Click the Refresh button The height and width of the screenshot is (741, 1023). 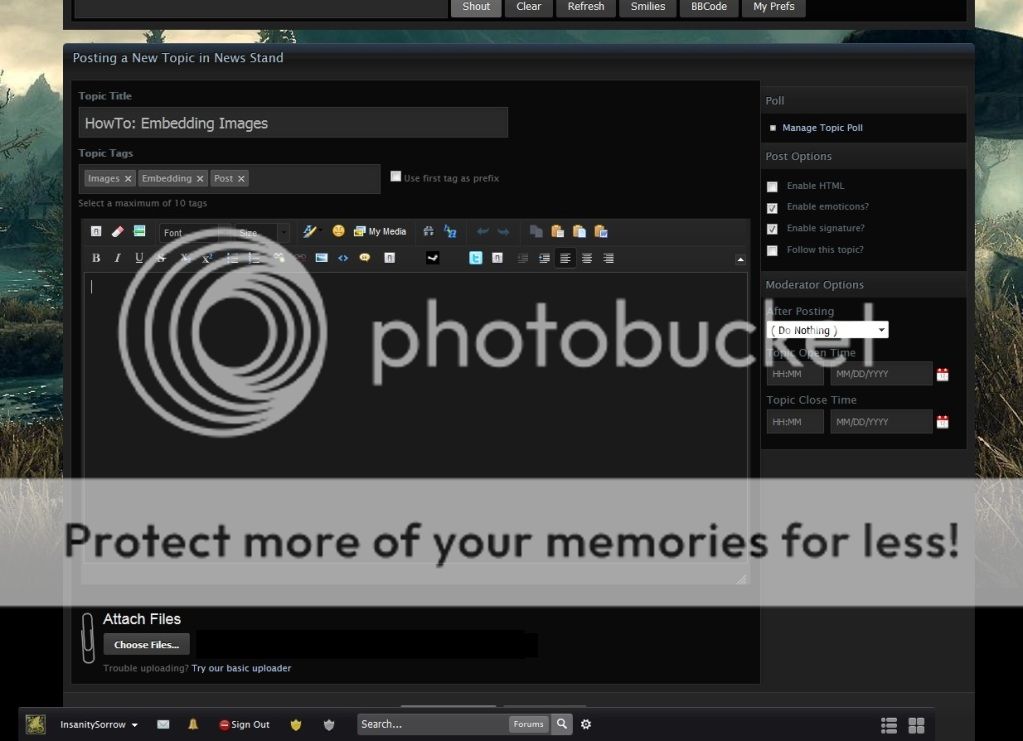(x=586, y=7)
